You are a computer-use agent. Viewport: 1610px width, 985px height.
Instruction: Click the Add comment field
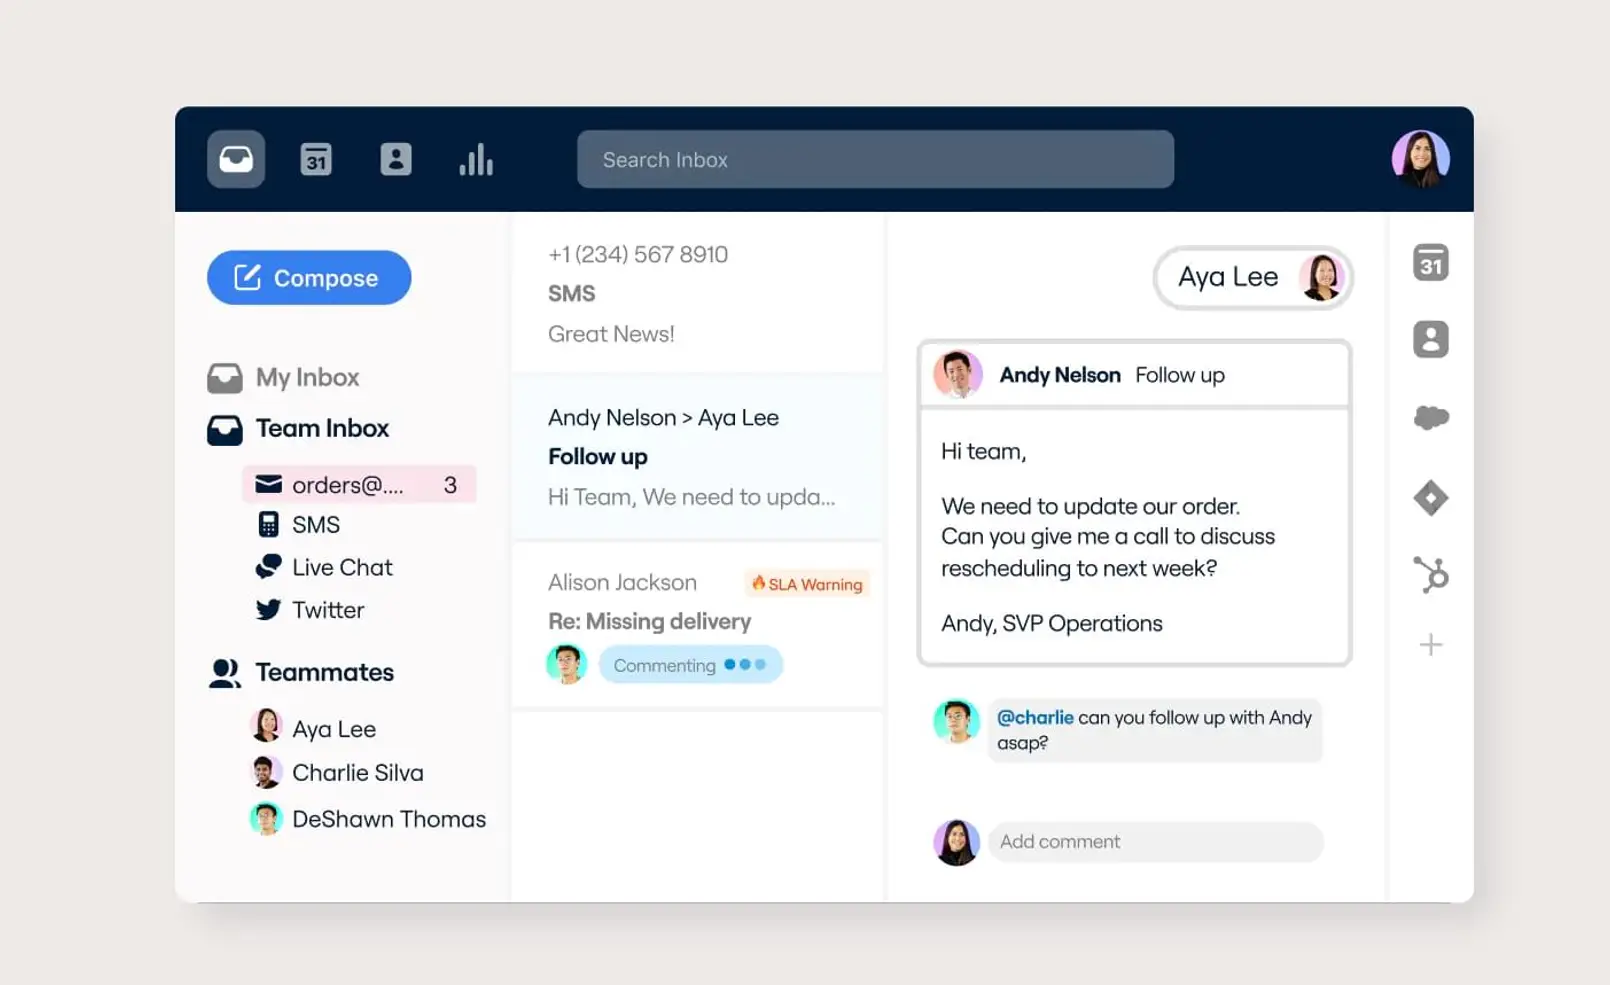tap(1155, 841)
